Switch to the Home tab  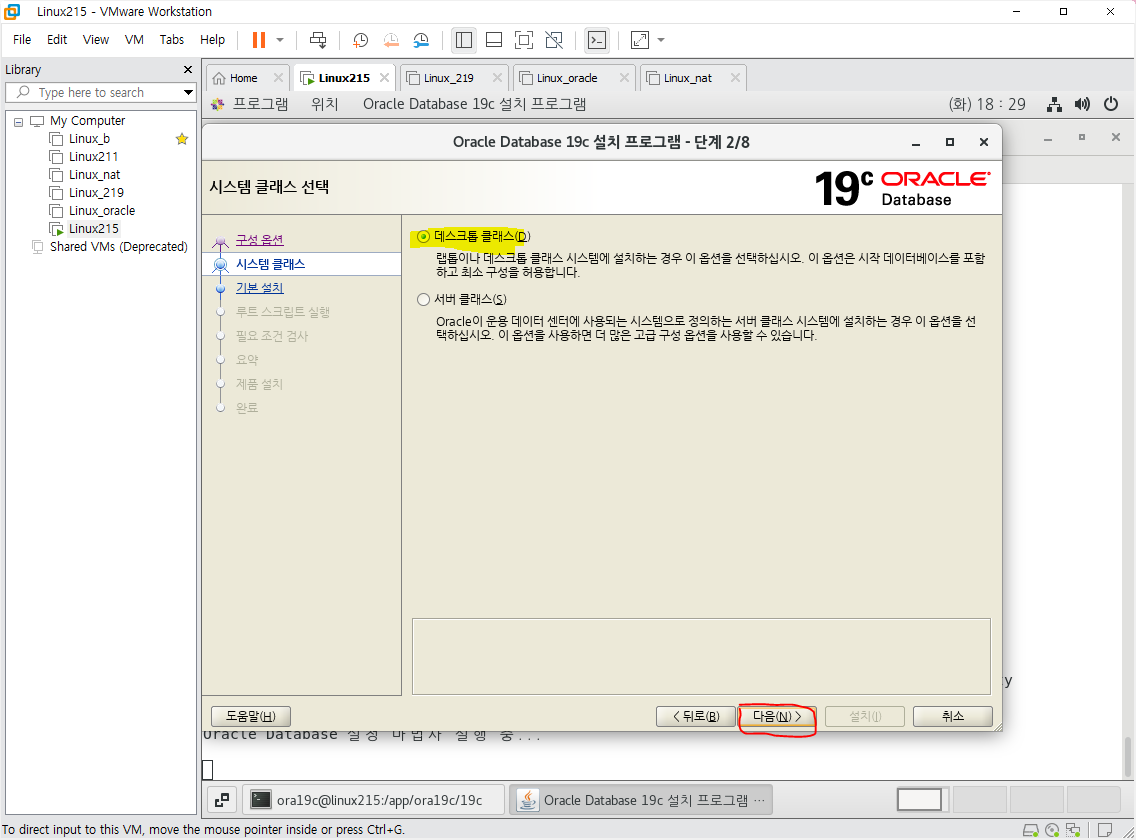(x=243, y=78)
